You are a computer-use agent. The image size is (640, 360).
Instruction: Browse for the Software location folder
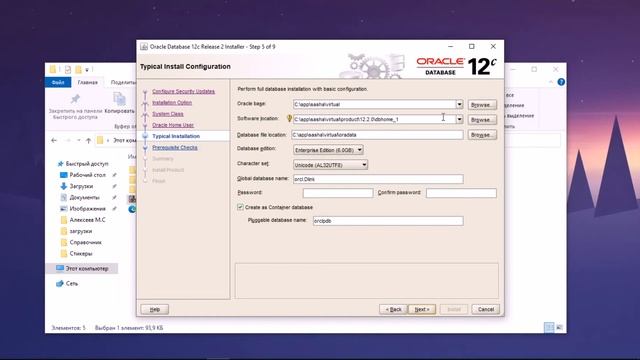(x=482, y=120)
